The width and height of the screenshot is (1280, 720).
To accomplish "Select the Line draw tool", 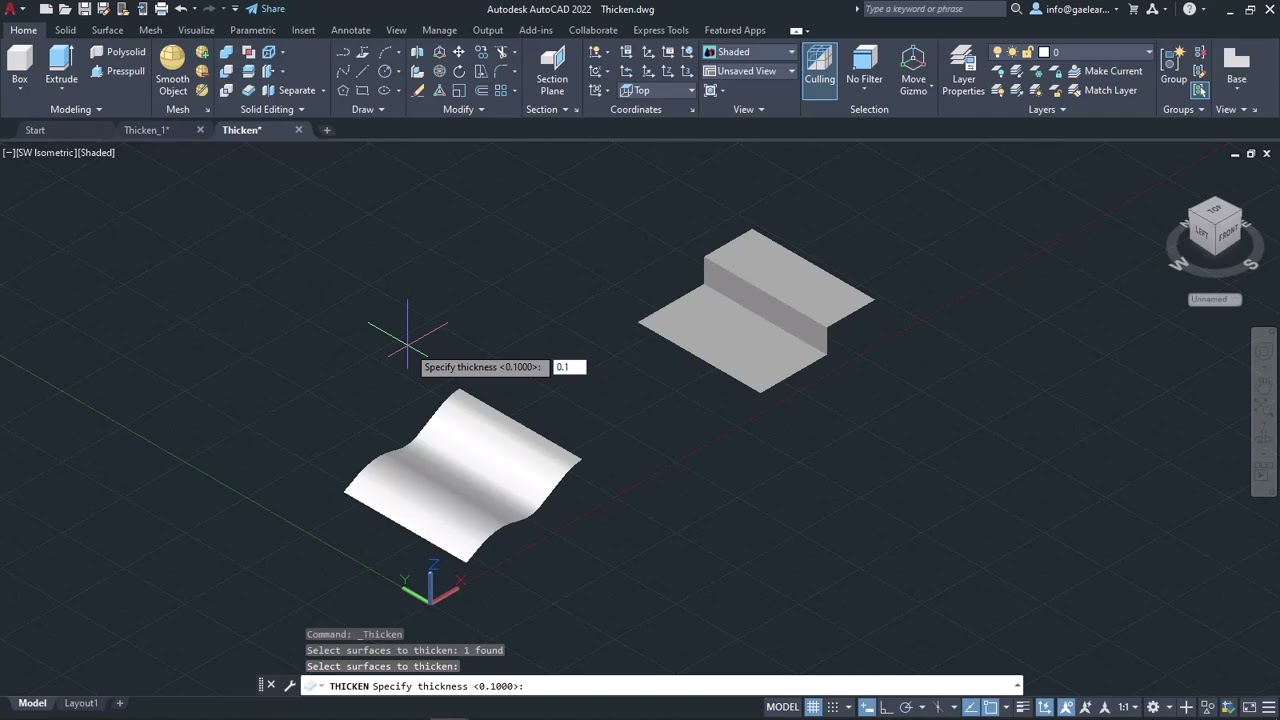I will (363, 71).
